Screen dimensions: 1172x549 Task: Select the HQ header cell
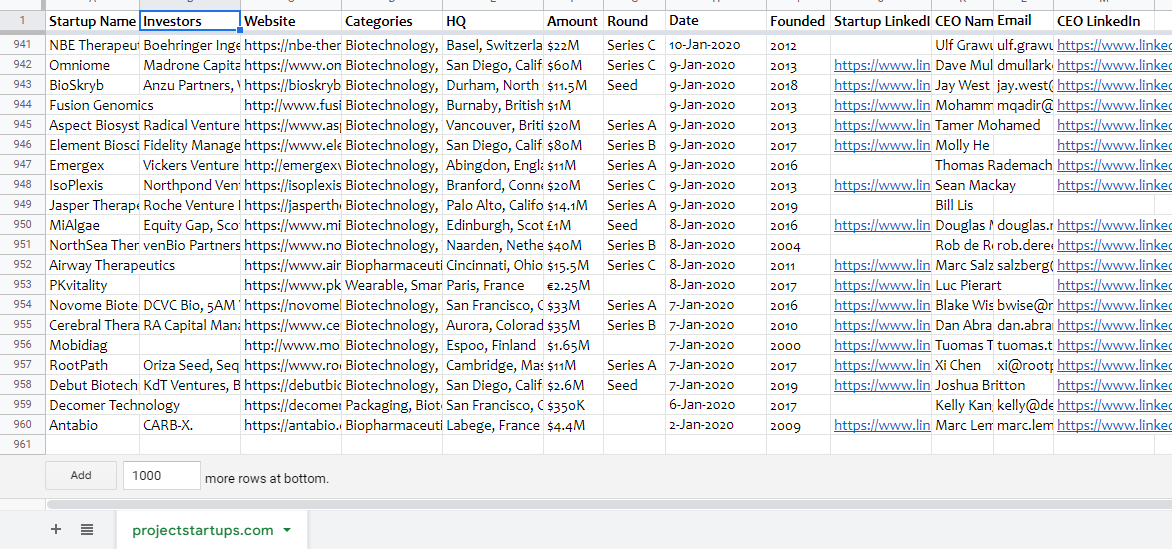(x=493, y=21)
